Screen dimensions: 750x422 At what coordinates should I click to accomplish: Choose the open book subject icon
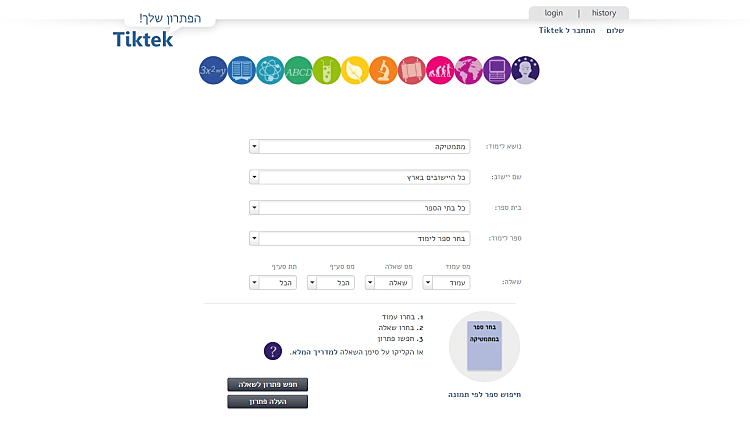tap(242, 70)
